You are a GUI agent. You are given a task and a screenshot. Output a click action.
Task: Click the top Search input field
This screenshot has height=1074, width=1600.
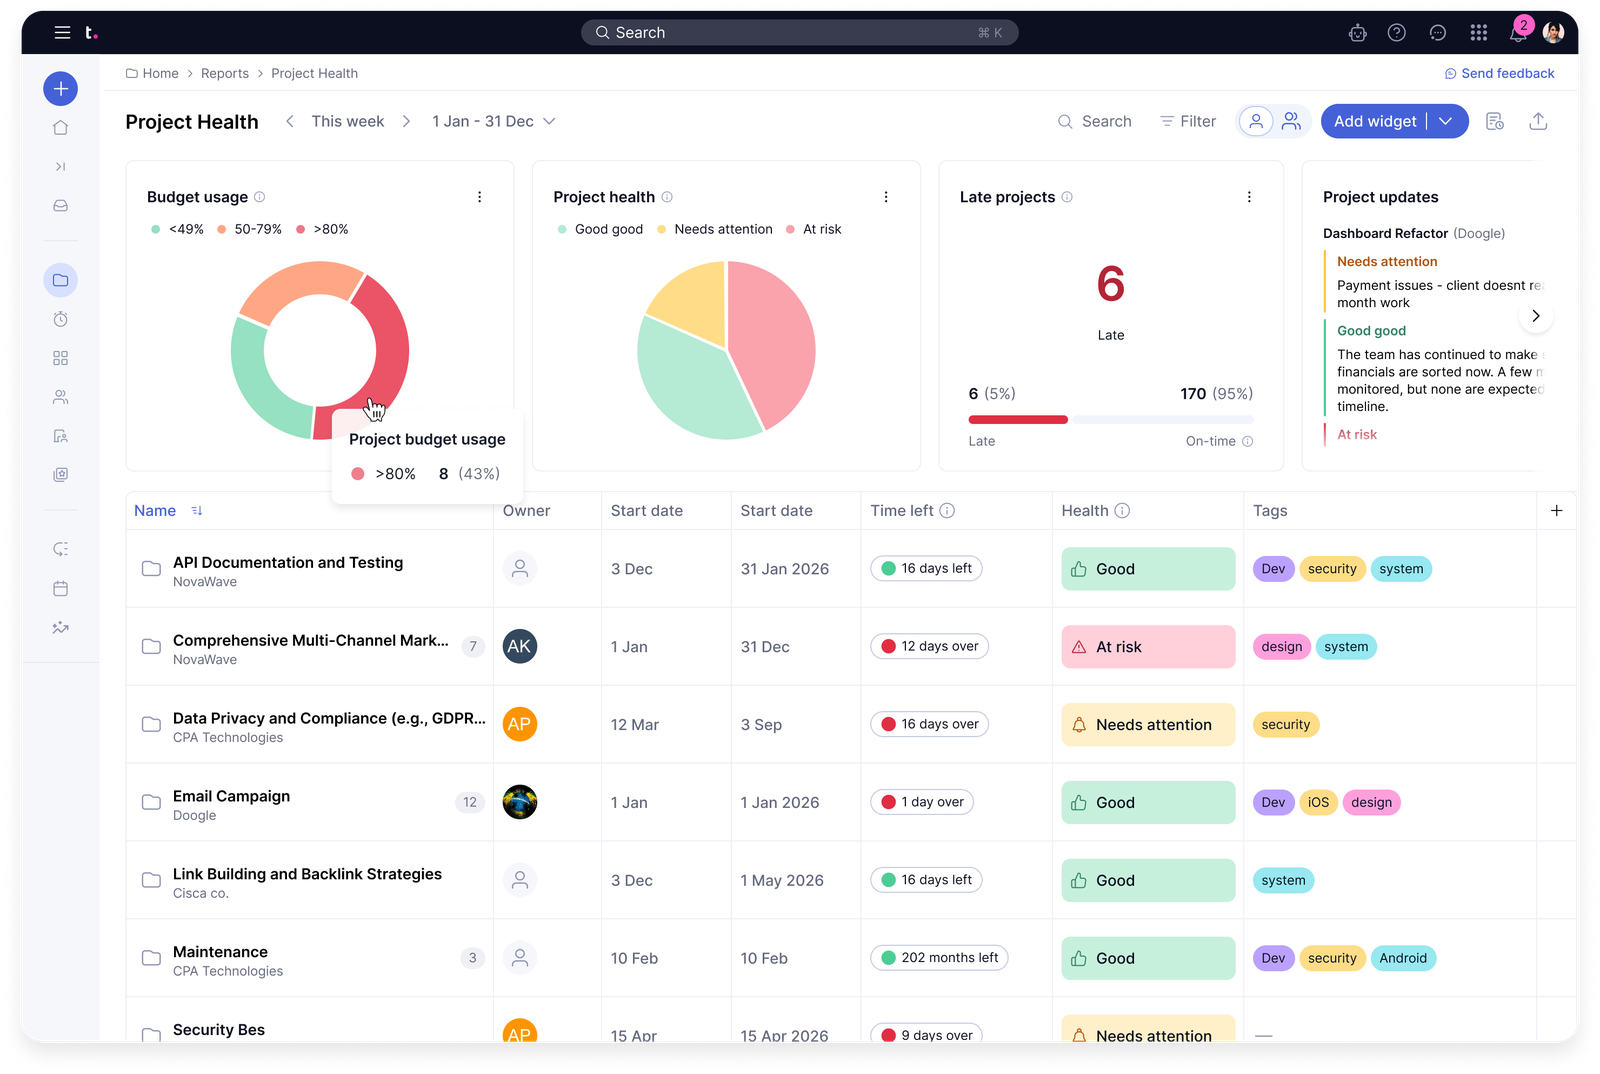799,33
